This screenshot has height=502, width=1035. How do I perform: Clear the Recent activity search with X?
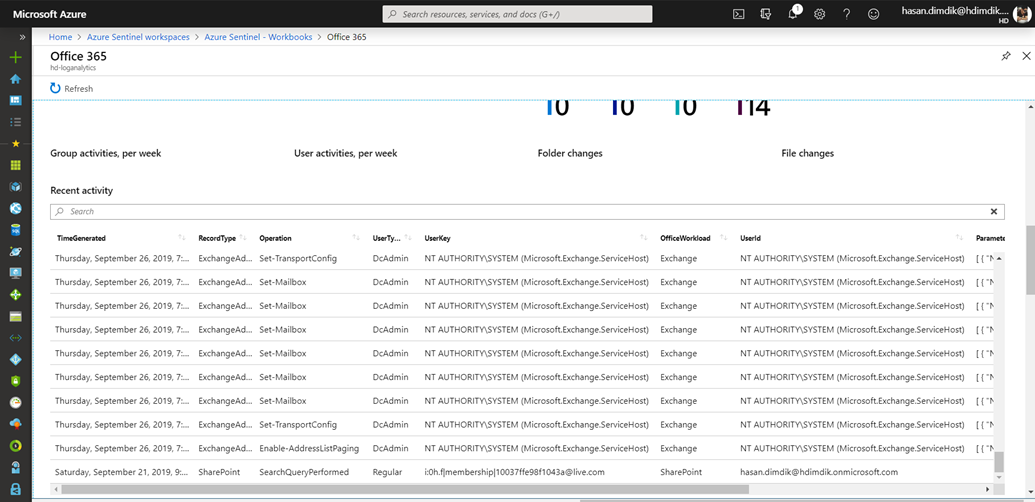click(x=994, y=212)
